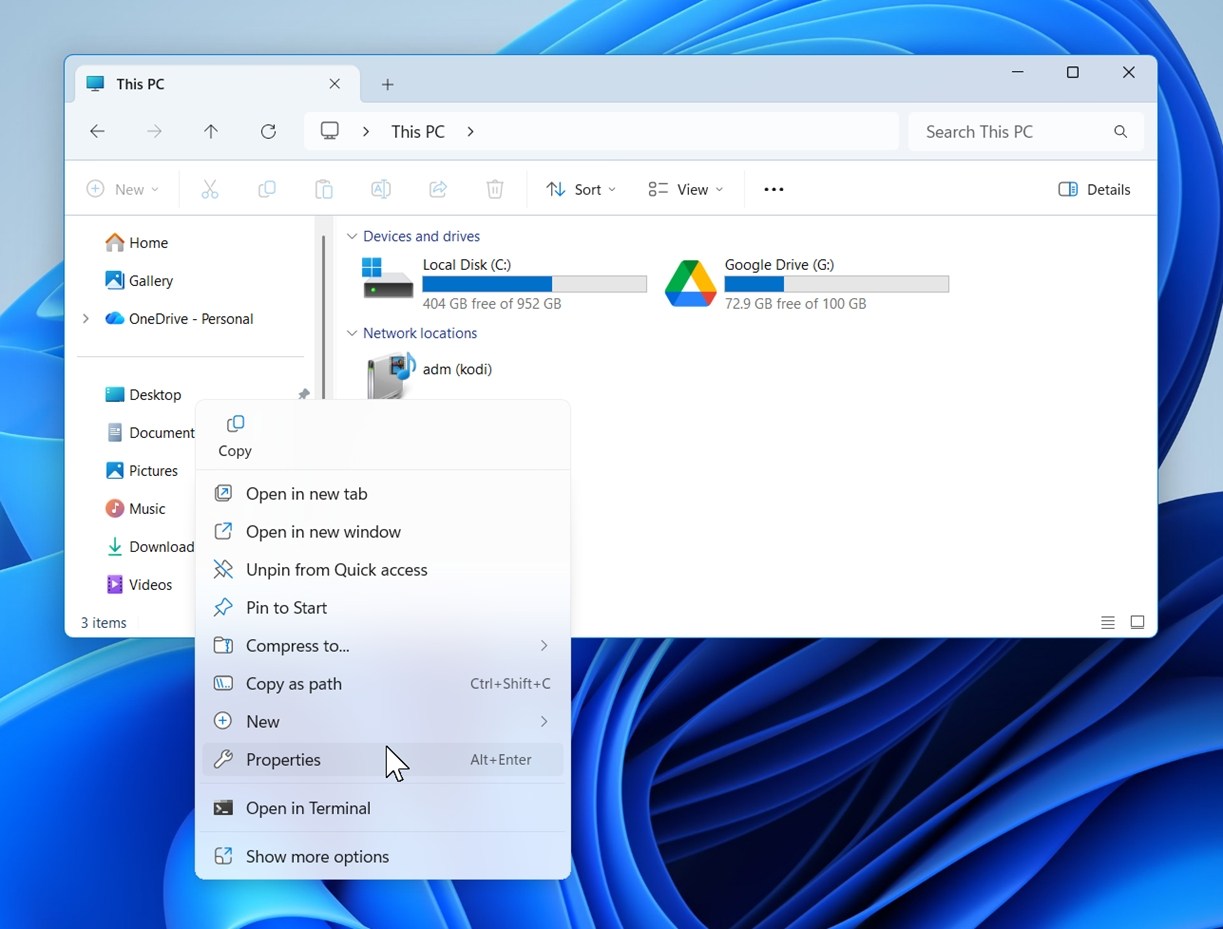Image resolution: width=1223 pixels, height=929 pixels.
Task: Expand OneDrive - Personal tree node
Action: click(86, 319)
